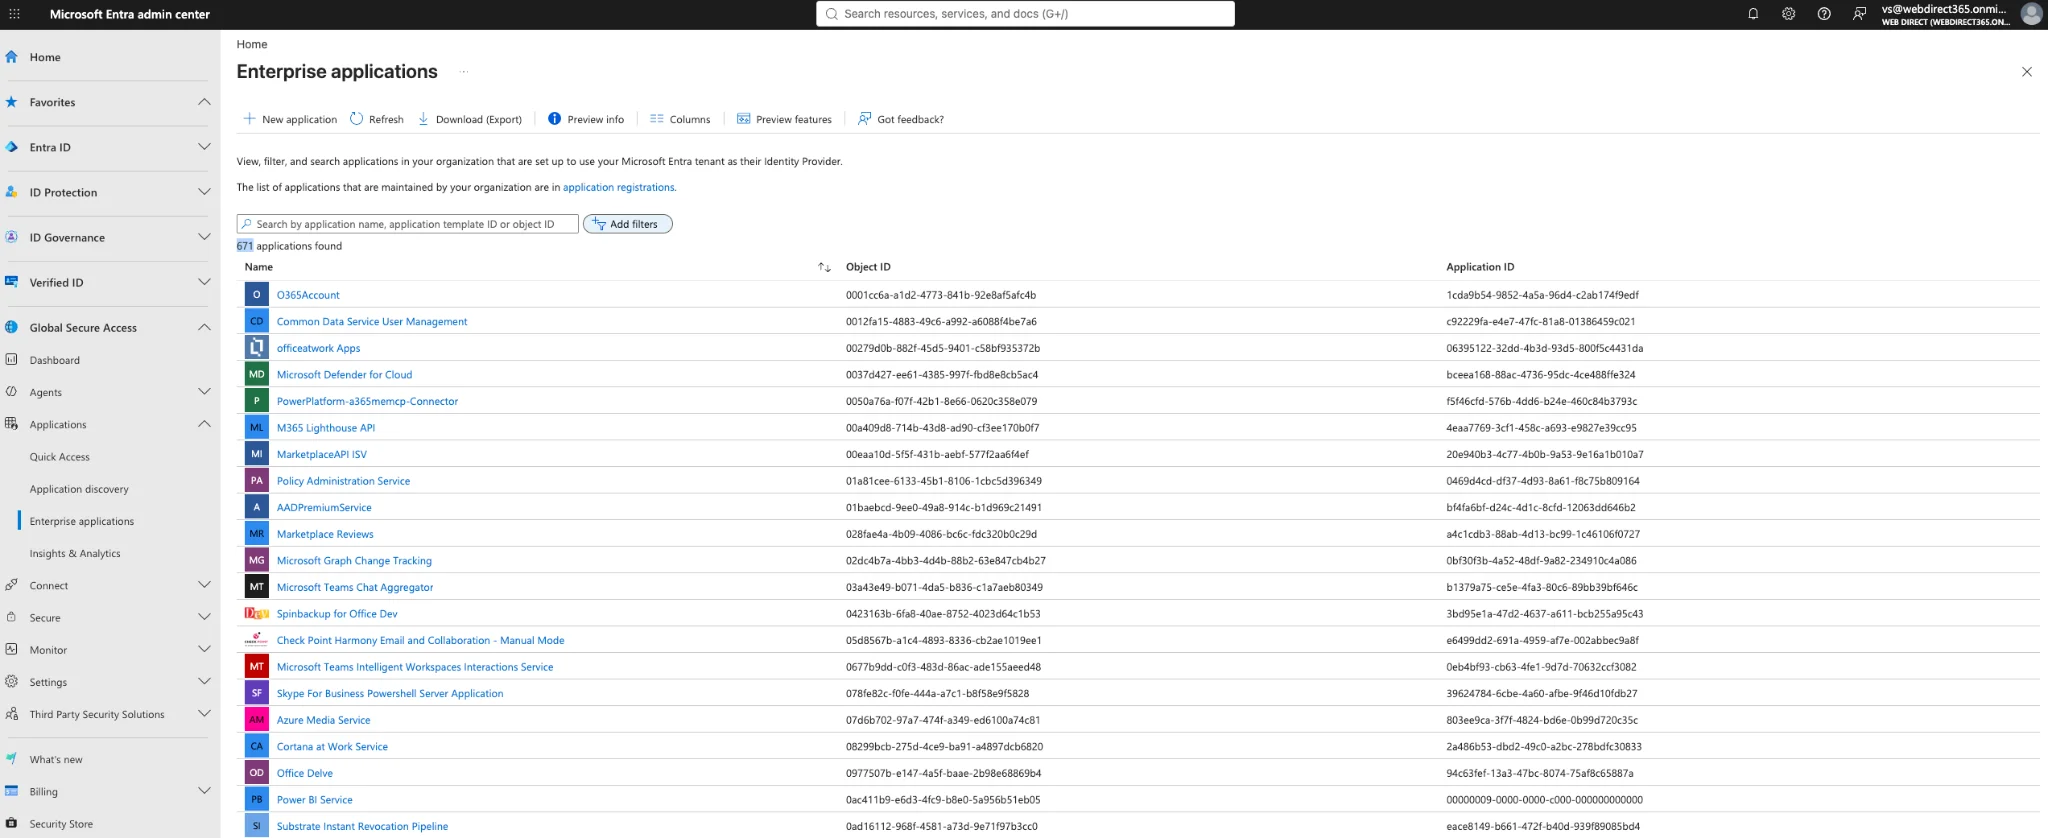The image size is (2048, 838).
Task: Click the feedback icon in top bar
Action: point(1859,14)
